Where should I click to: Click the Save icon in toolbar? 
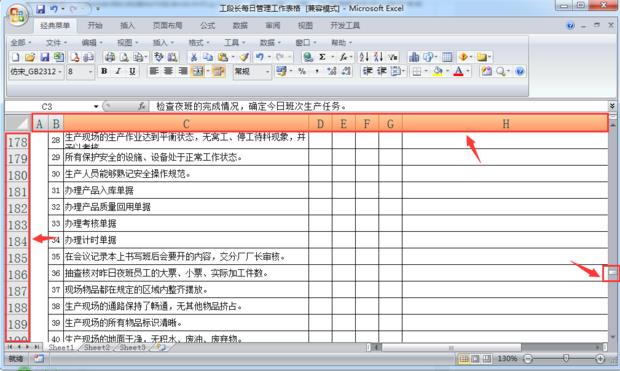coord(44,57)
